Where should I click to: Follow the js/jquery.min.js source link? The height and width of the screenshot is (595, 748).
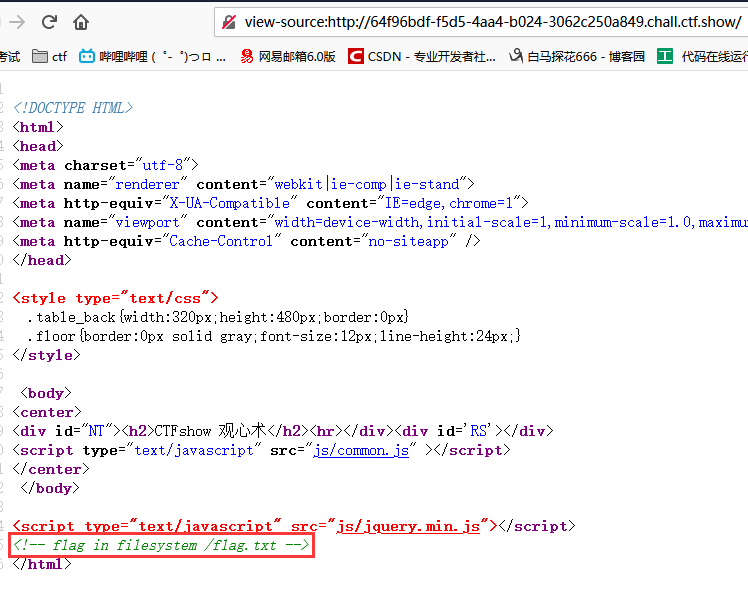click(x=408, y=526)
